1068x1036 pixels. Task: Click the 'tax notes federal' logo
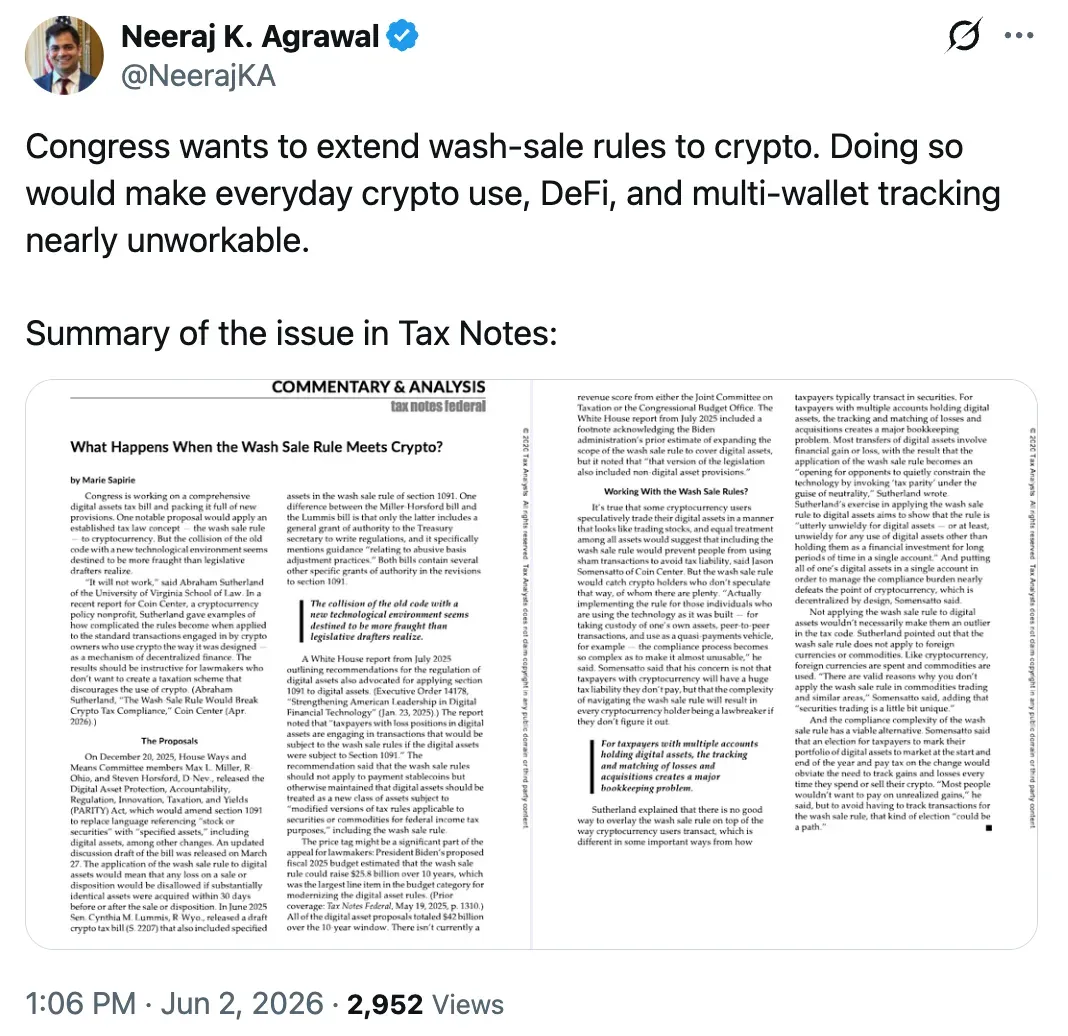pos(438,407)
